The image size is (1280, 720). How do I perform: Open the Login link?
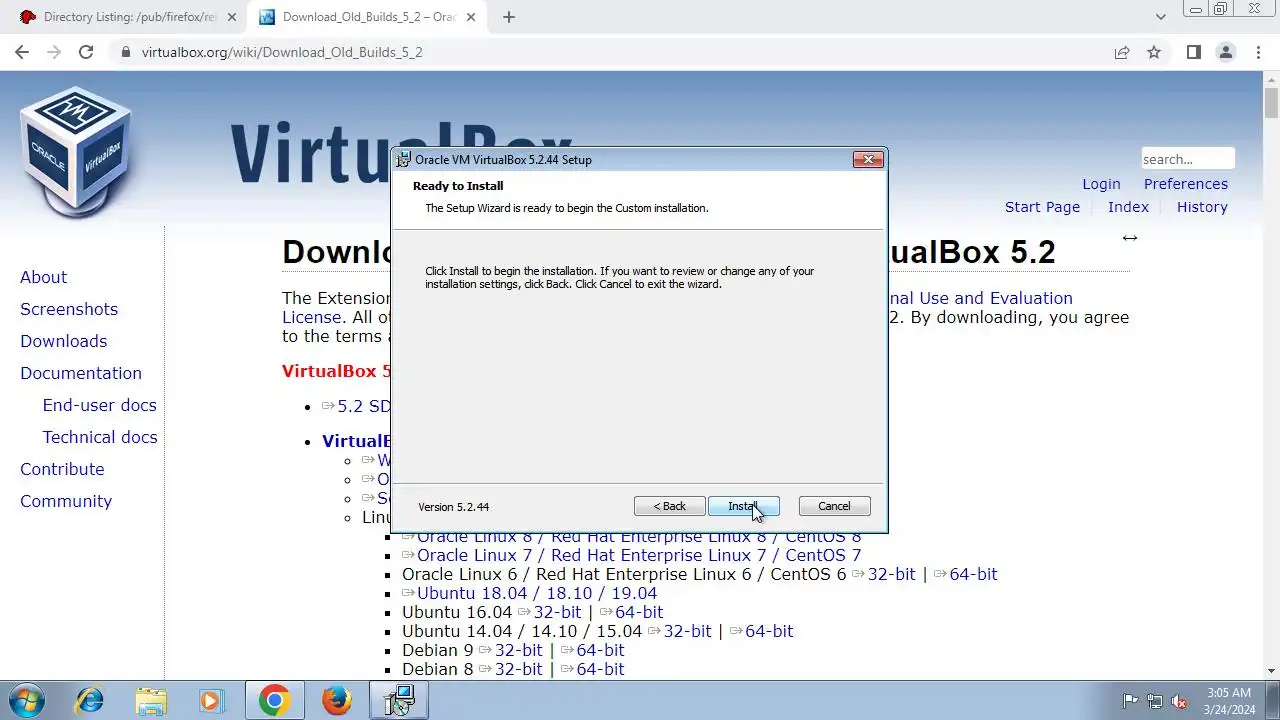1101,184
